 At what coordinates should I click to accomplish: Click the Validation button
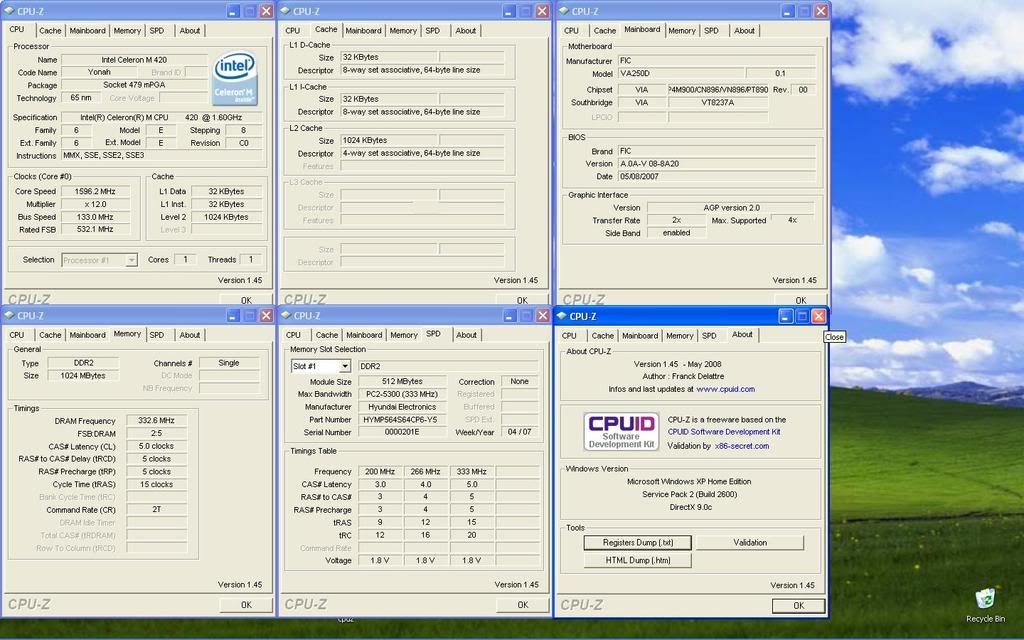click(750, 543)
